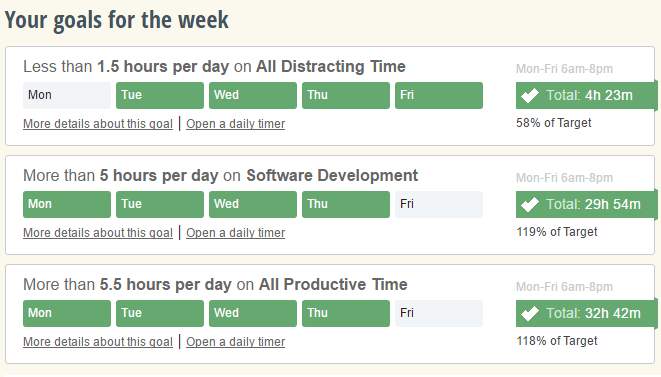Select unfilled Fri block in Software Development goal
Screen dimensions: 661x377
click(439, 205)
